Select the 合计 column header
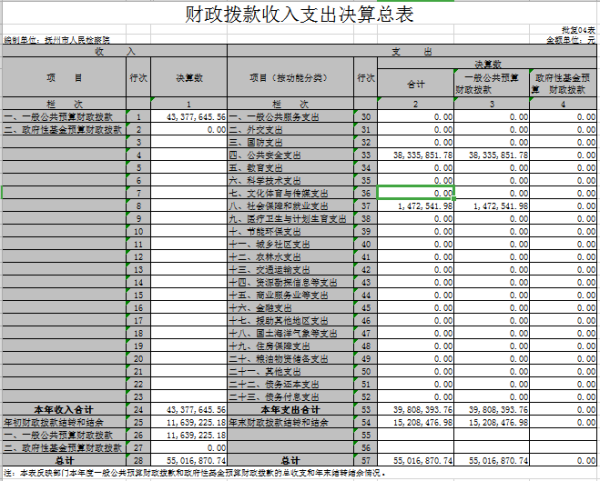The height and width of the screenshot is (481, 600). click(x=416, y=84)
